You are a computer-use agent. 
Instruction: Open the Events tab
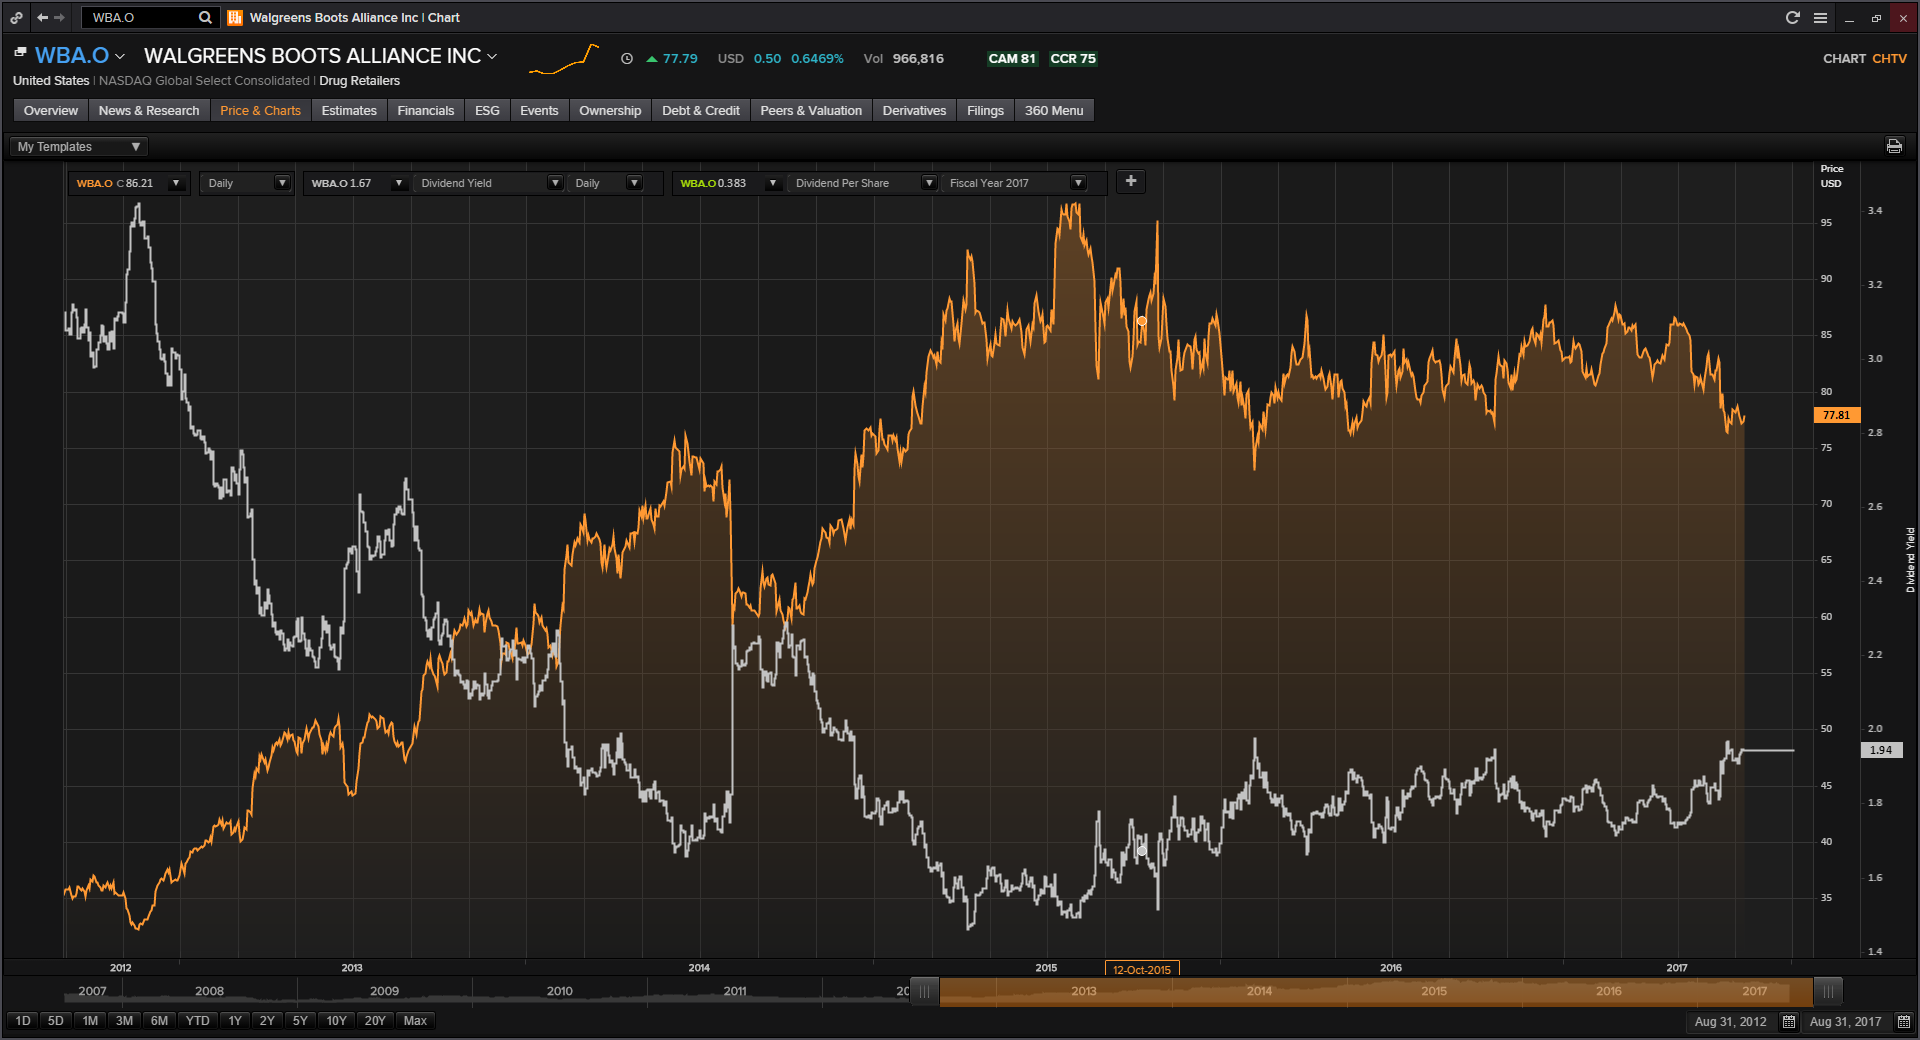[539, 110]
